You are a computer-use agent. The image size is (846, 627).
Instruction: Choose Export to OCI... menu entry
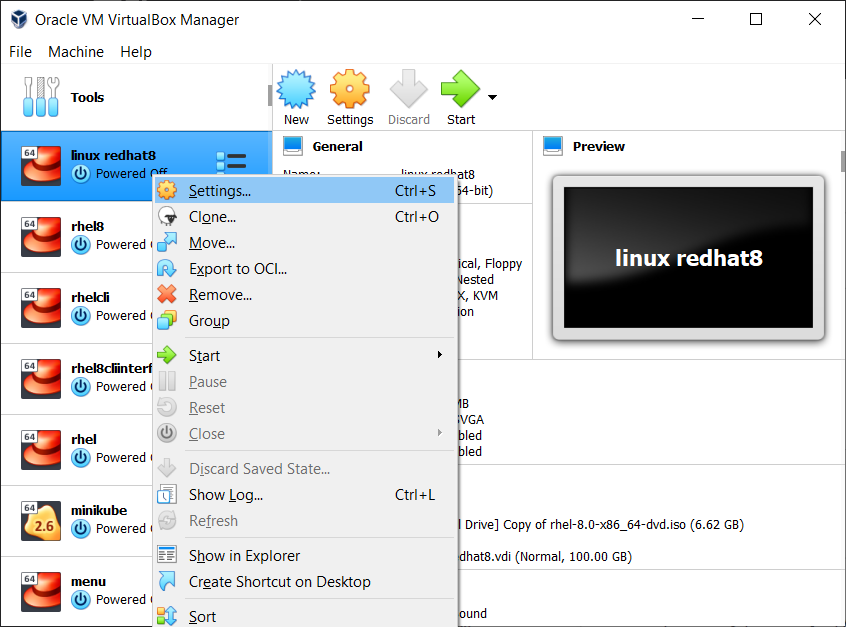304,269
